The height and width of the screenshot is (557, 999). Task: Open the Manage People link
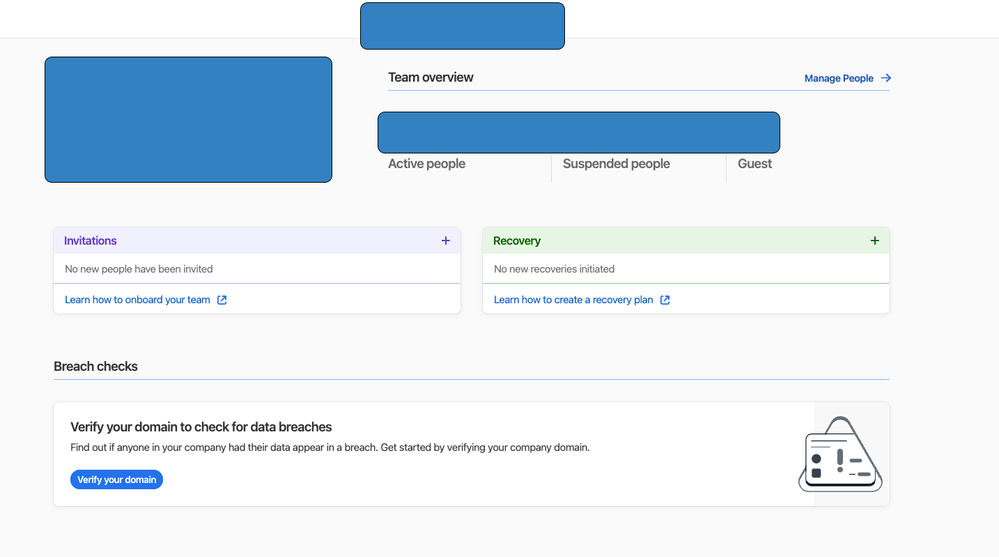tap(838, 78)
